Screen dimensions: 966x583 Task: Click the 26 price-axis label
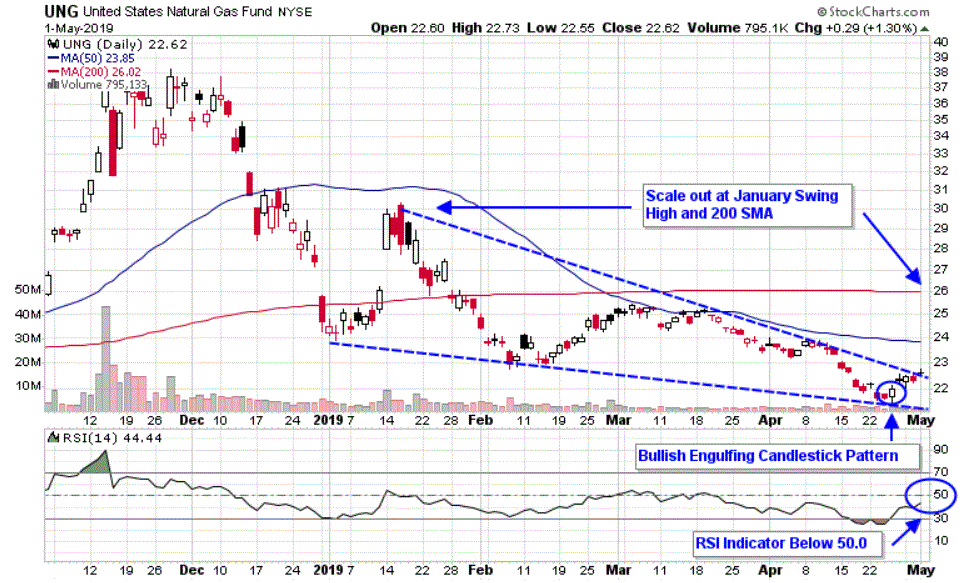click(x=941, y=290)
